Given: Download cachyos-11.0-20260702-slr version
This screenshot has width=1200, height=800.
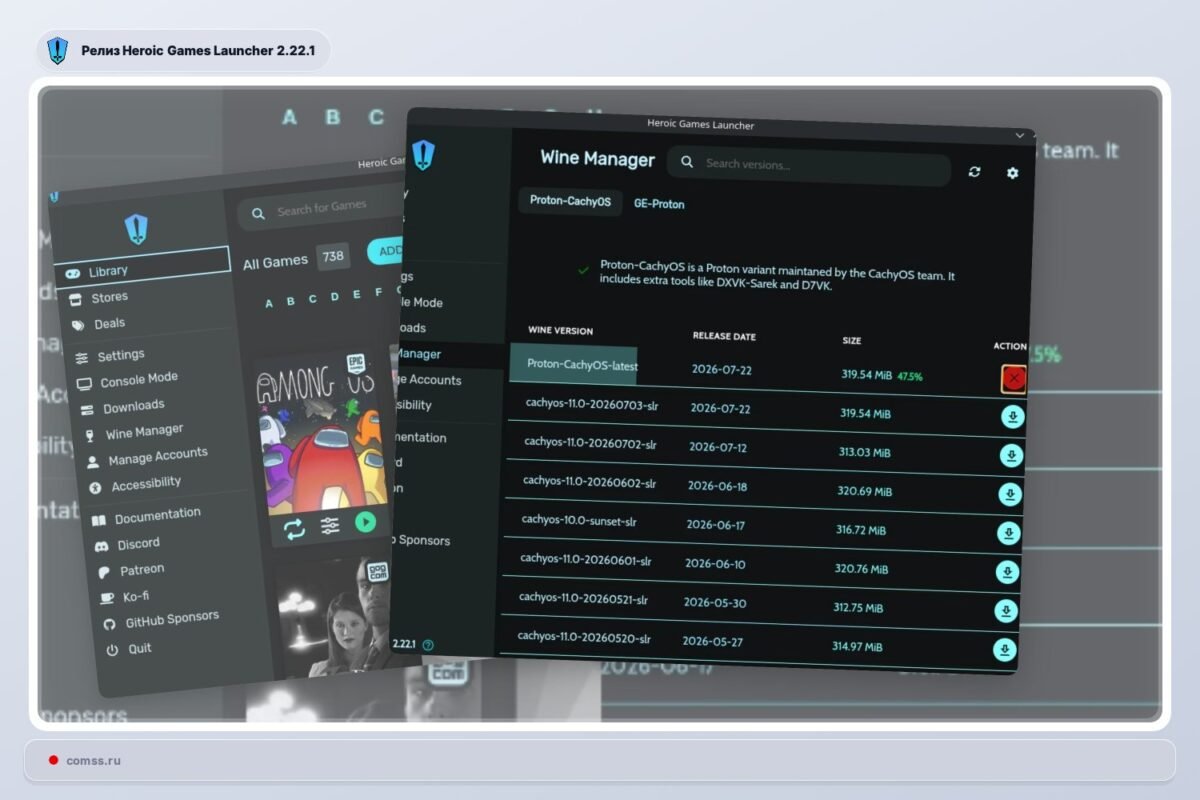Looking at the screenshot, I should click(x=1011, y=456).
